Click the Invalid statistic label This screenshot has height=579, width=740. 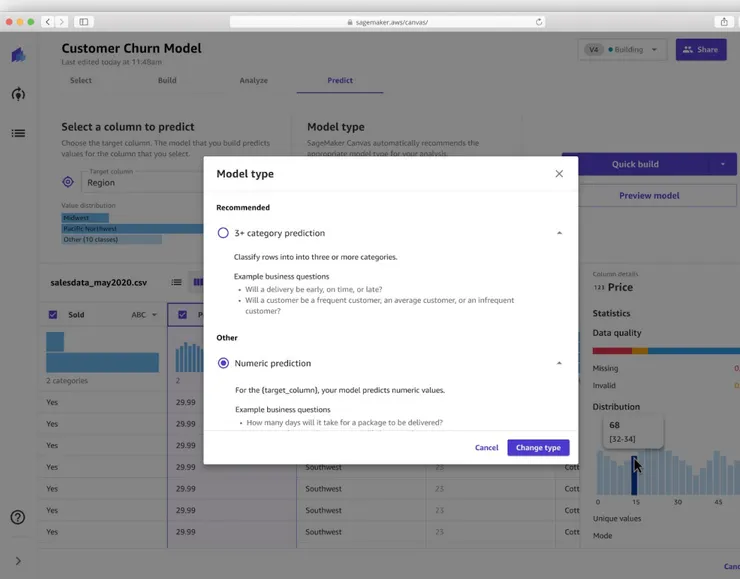(x=604, y=386)
